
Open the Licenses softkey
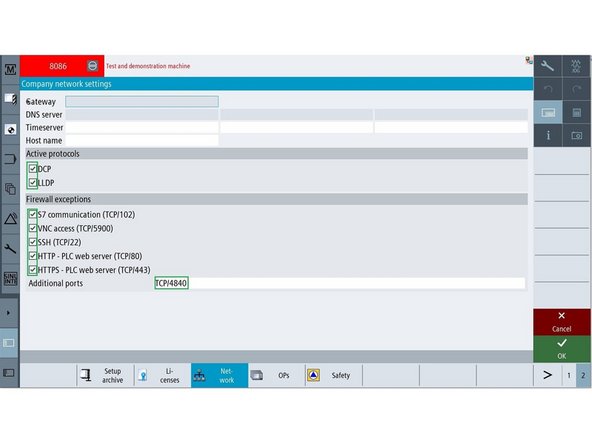(162, 375)
